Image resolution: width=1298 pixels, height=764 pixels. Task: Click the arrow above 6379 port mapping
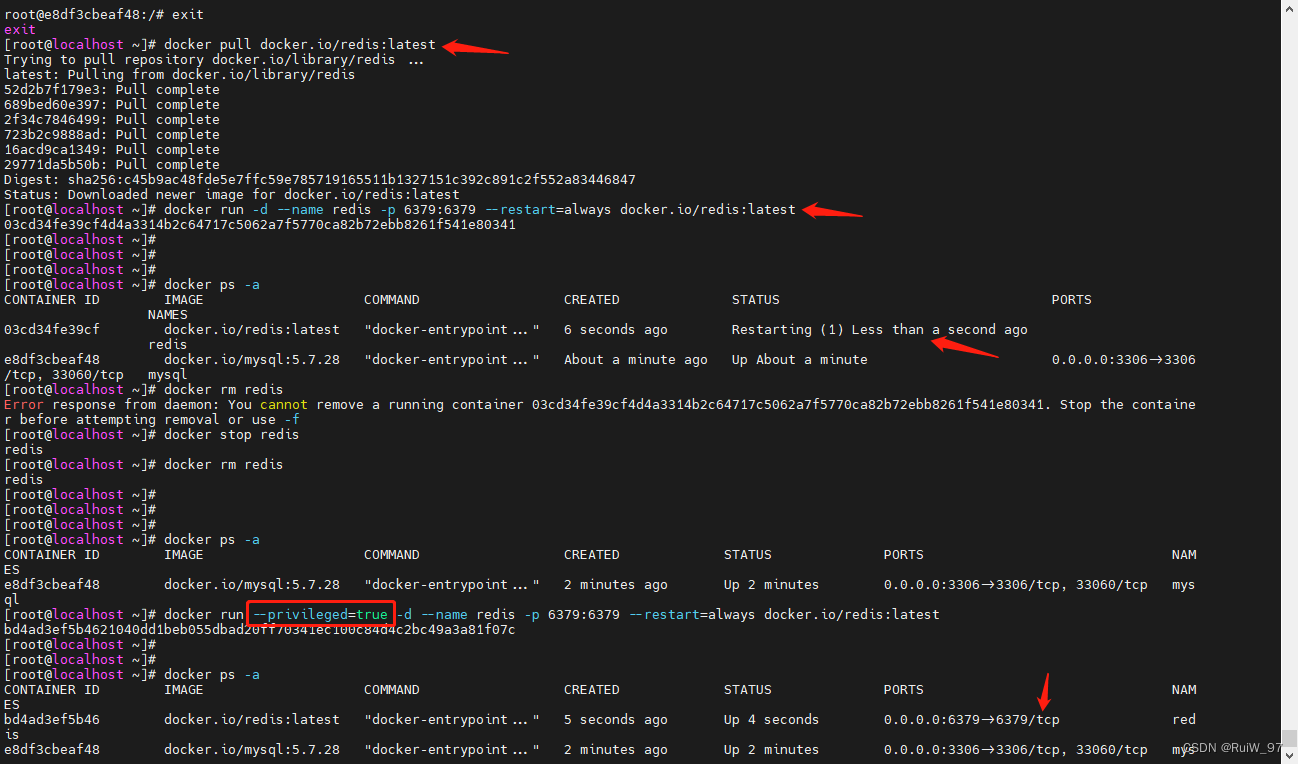click(1044, 690)
